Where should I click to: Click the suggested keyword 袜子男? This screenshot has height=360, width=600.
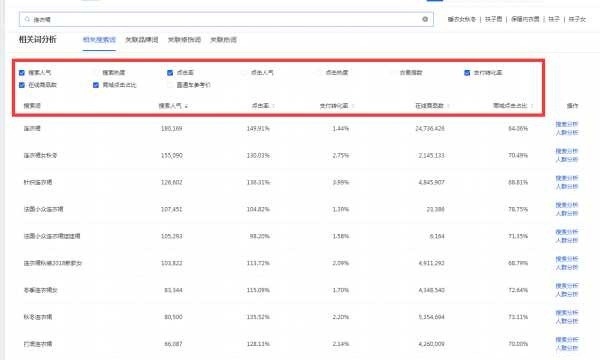click(493, 19)
